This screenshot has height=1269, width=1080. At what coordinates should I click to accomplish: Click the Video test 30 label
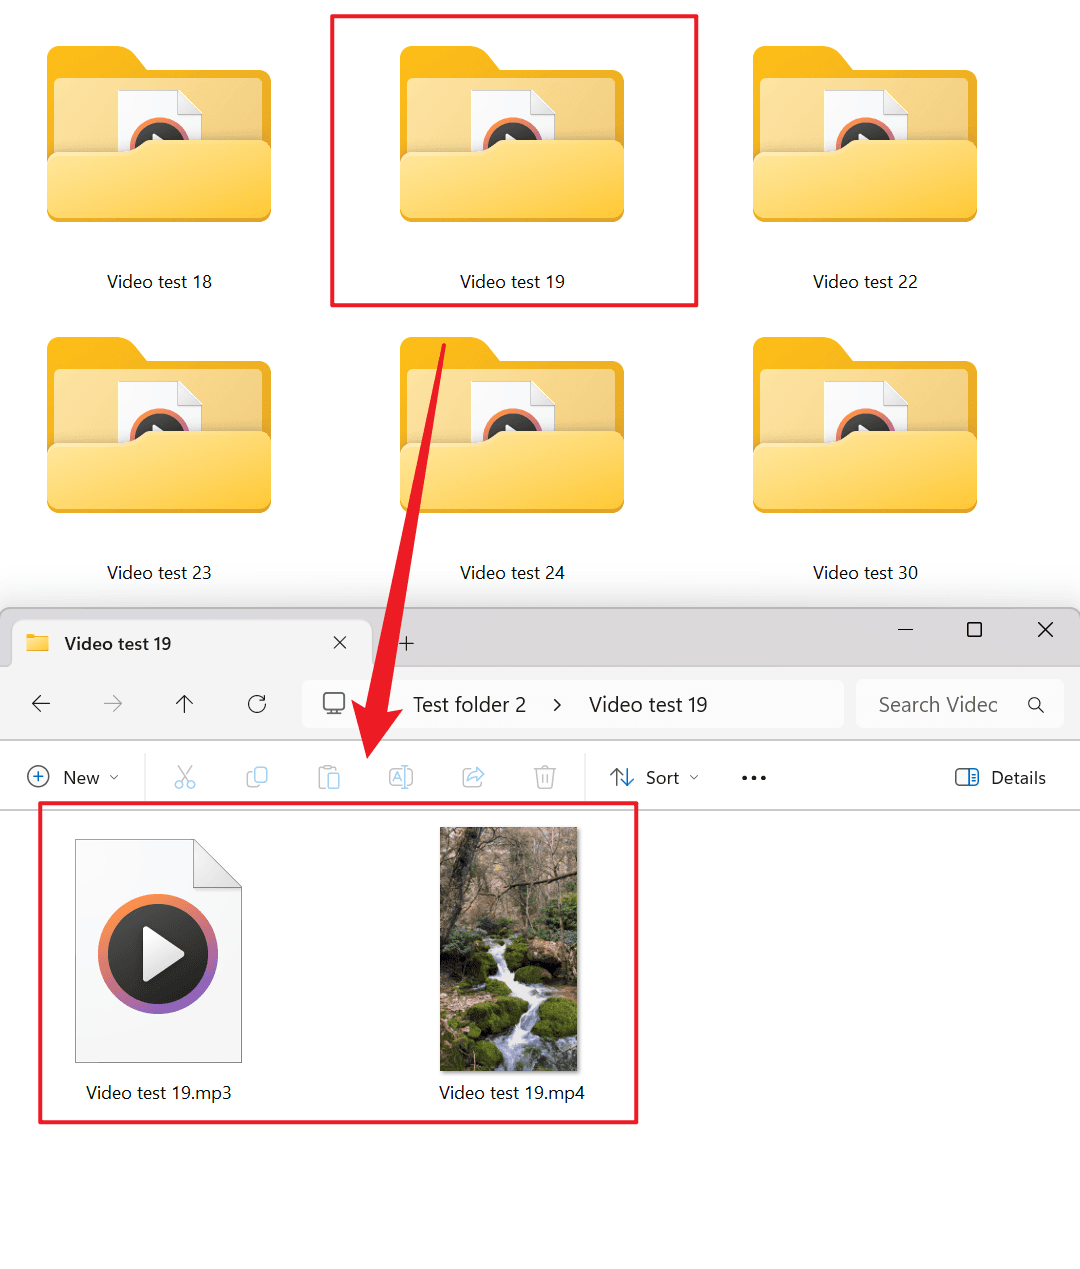coord(865,573)
